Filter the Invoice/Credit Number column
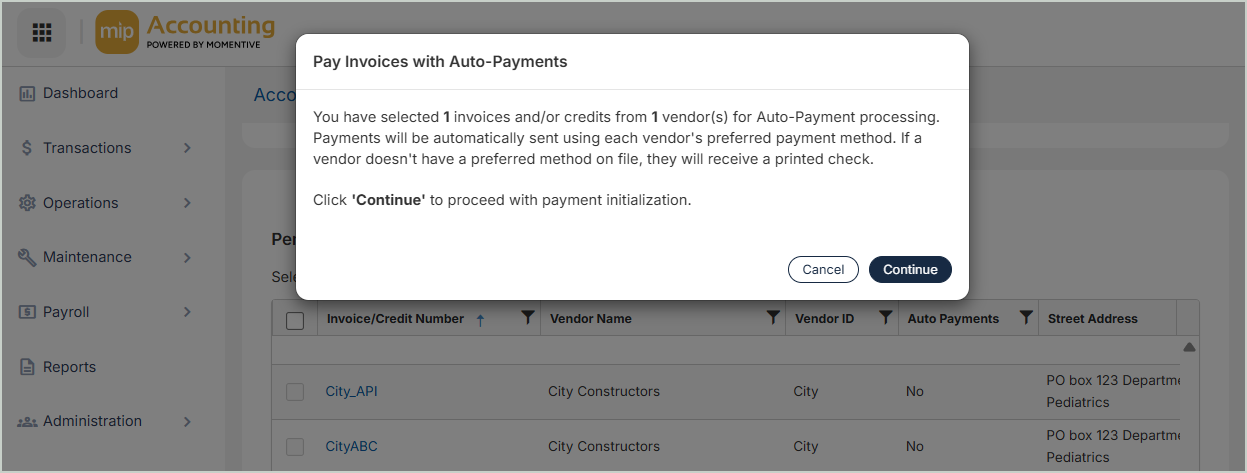1247x473 pixels. tap(528, 318)
